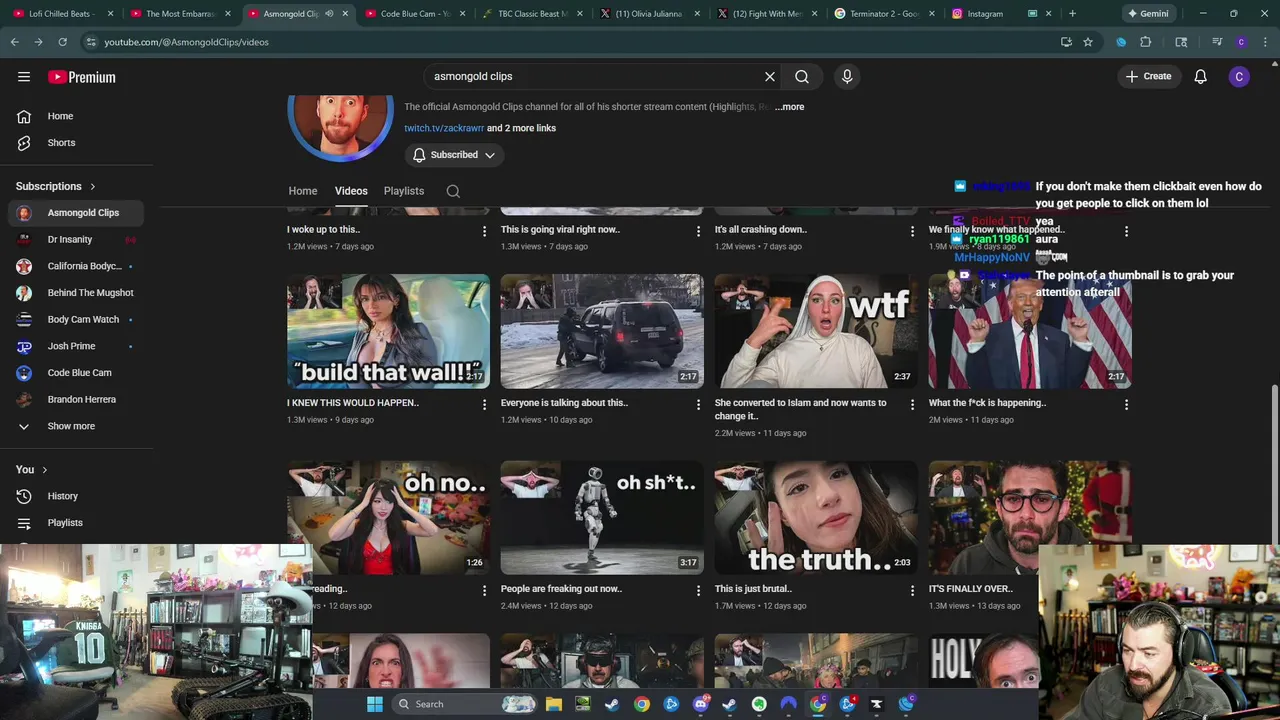Close the Olivia Julianna tab

pos(695,14)
